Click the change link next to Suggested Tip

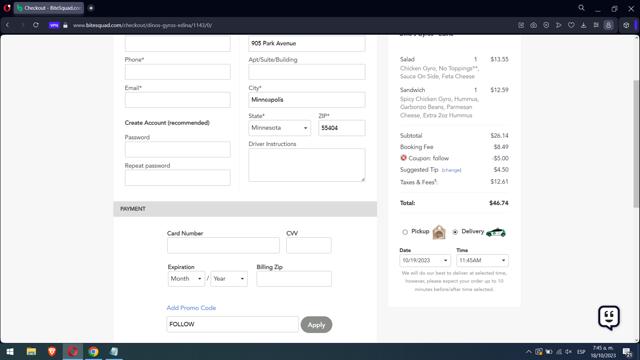tap(451, 170)
